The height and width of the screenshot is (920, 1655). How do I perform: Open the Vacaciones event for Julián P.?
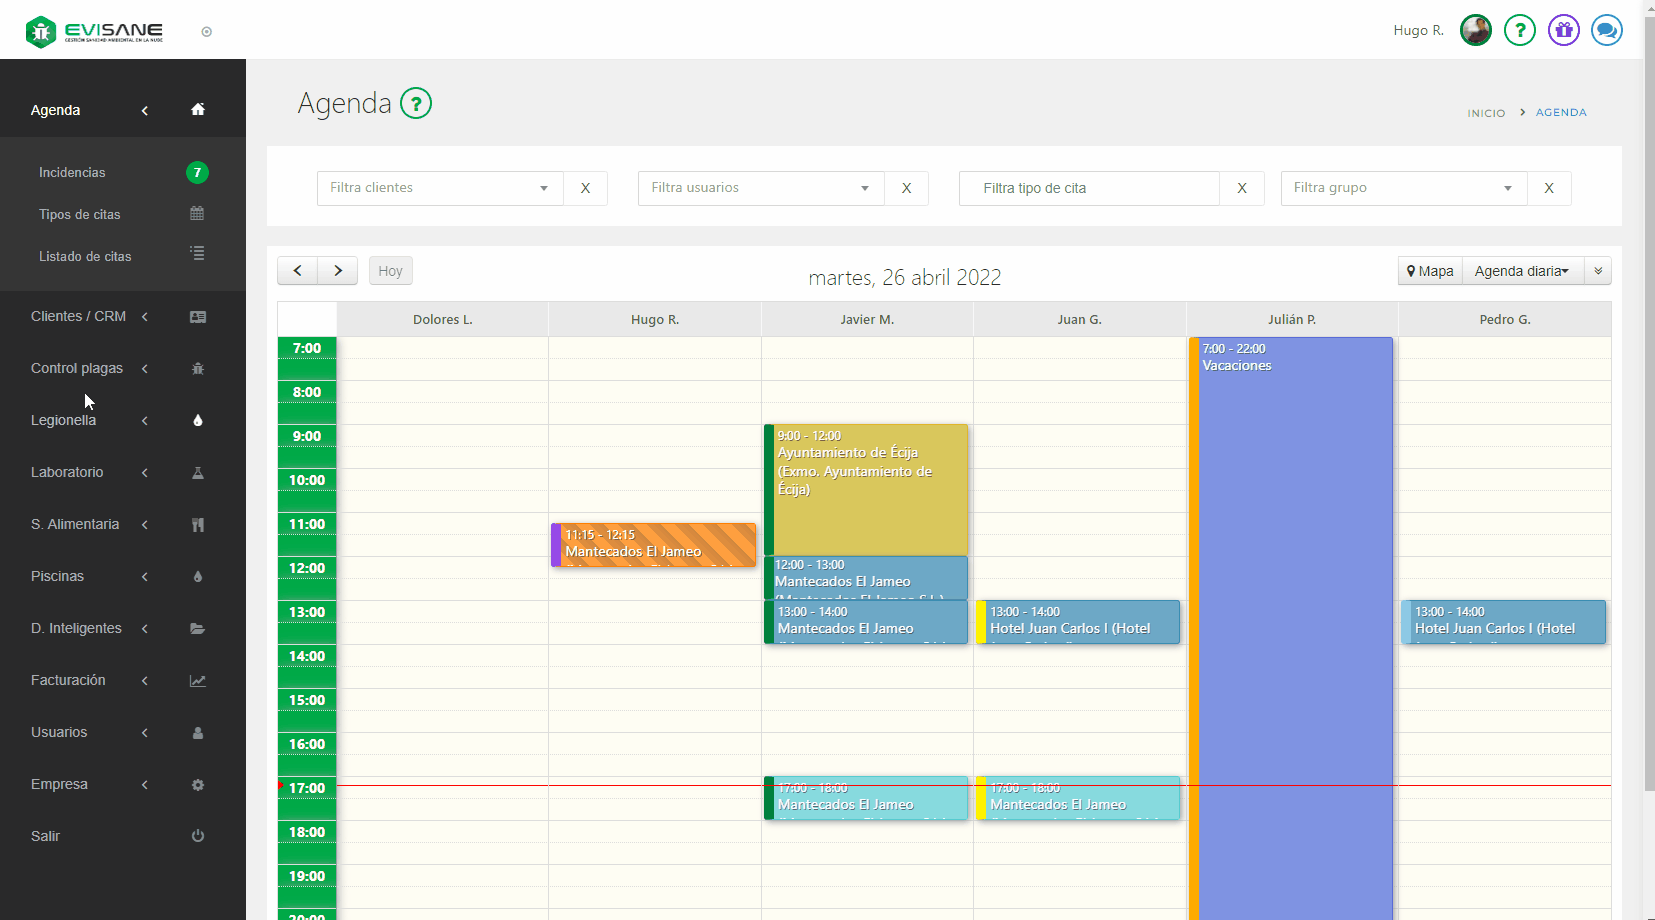point(1295,600)
